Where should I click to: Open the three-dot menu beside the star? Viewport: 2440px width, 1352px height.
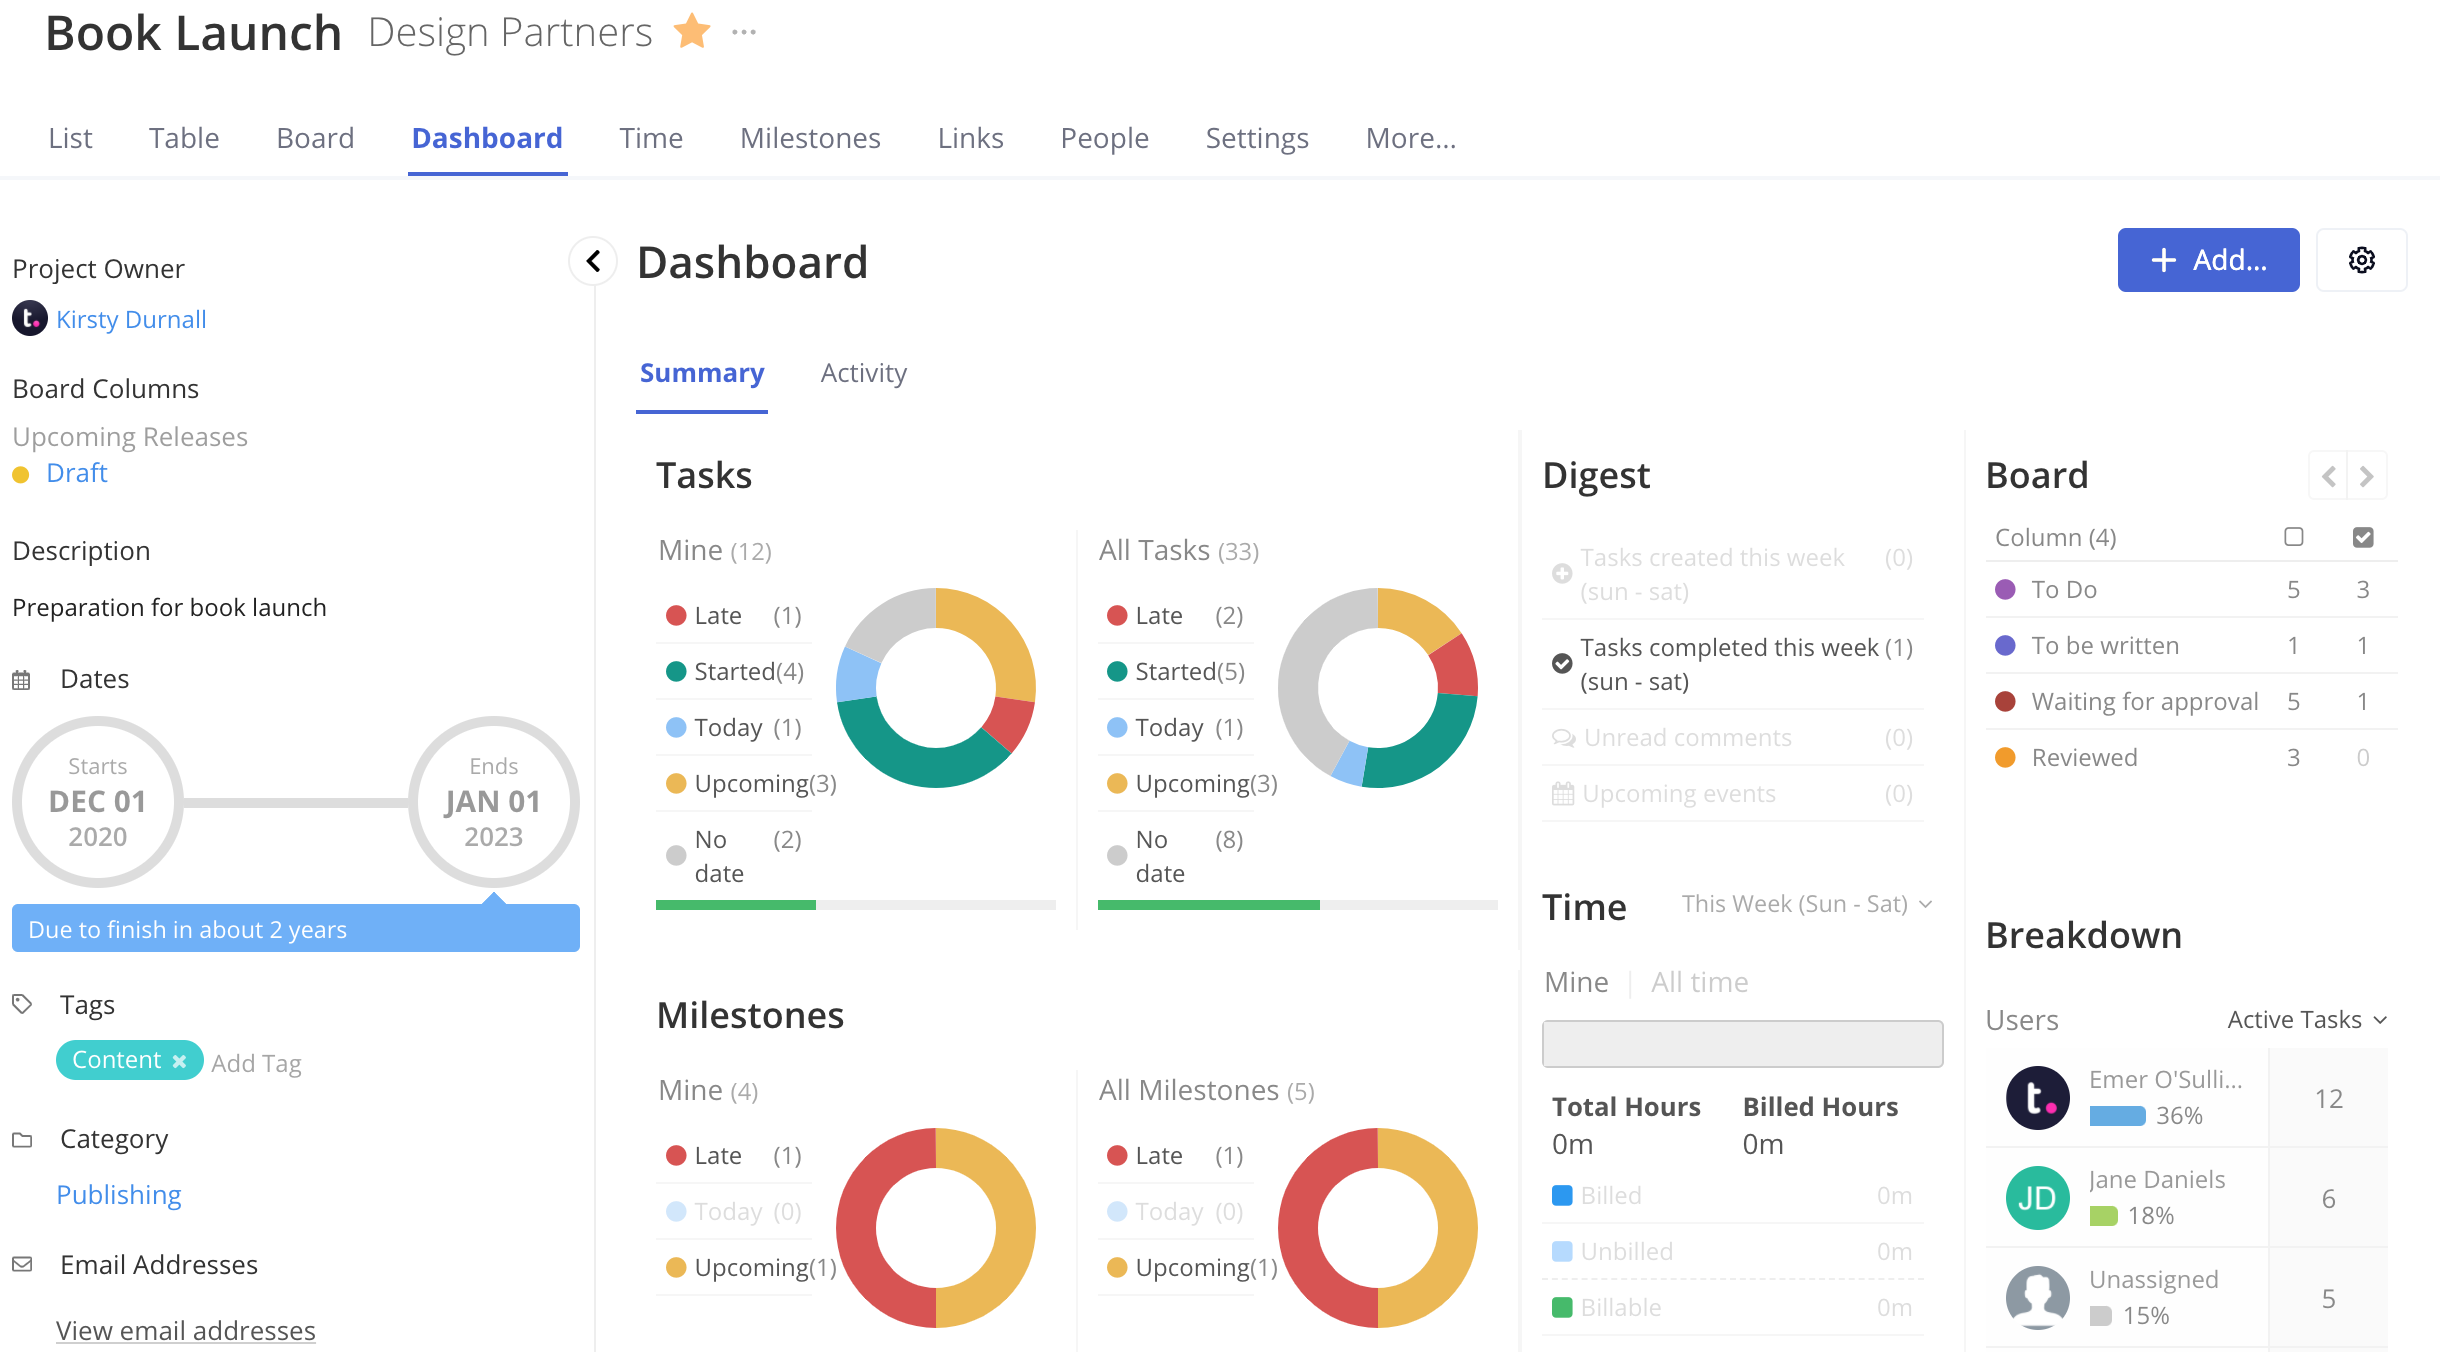(x=743, y=31)
